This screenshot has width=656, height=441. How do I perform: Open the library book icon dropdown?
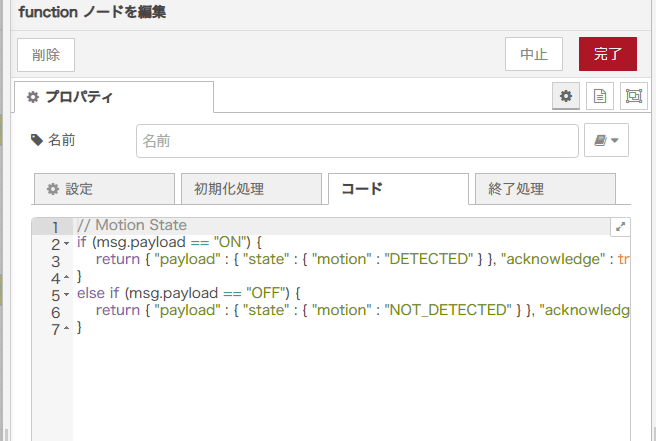[606, 141]
